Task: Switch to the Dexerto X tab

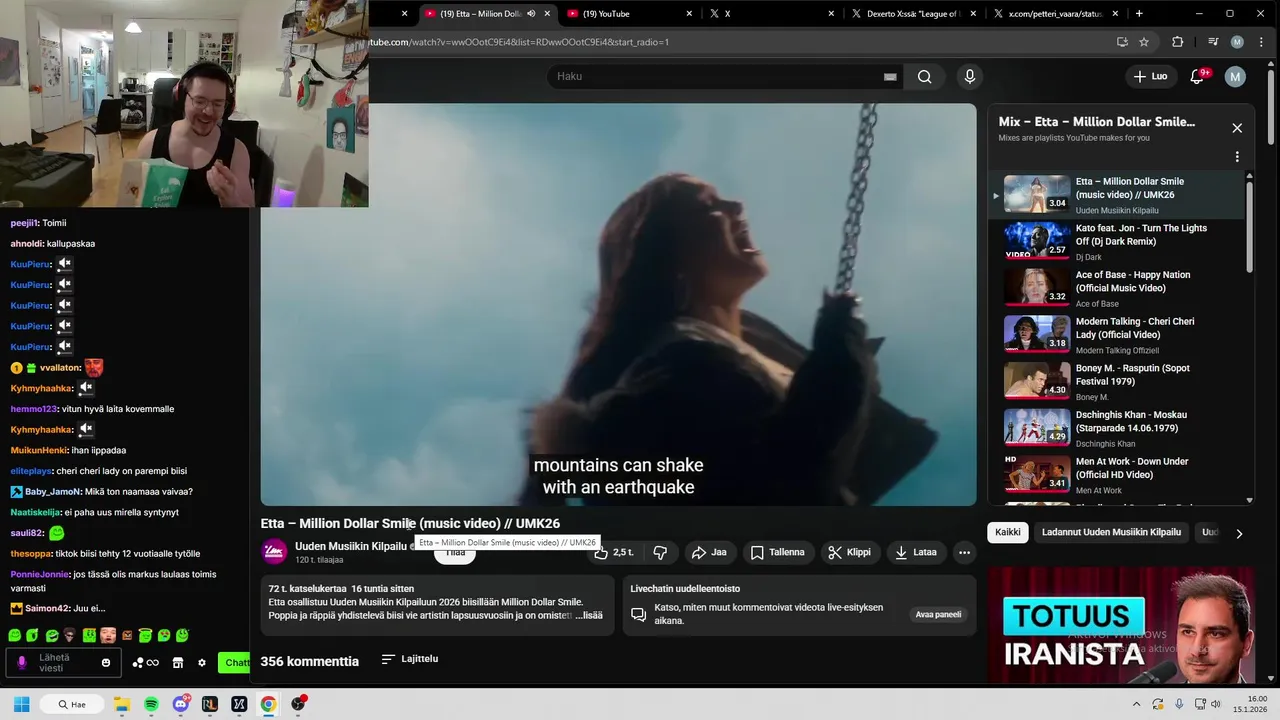Action: (x=913, y=14)
